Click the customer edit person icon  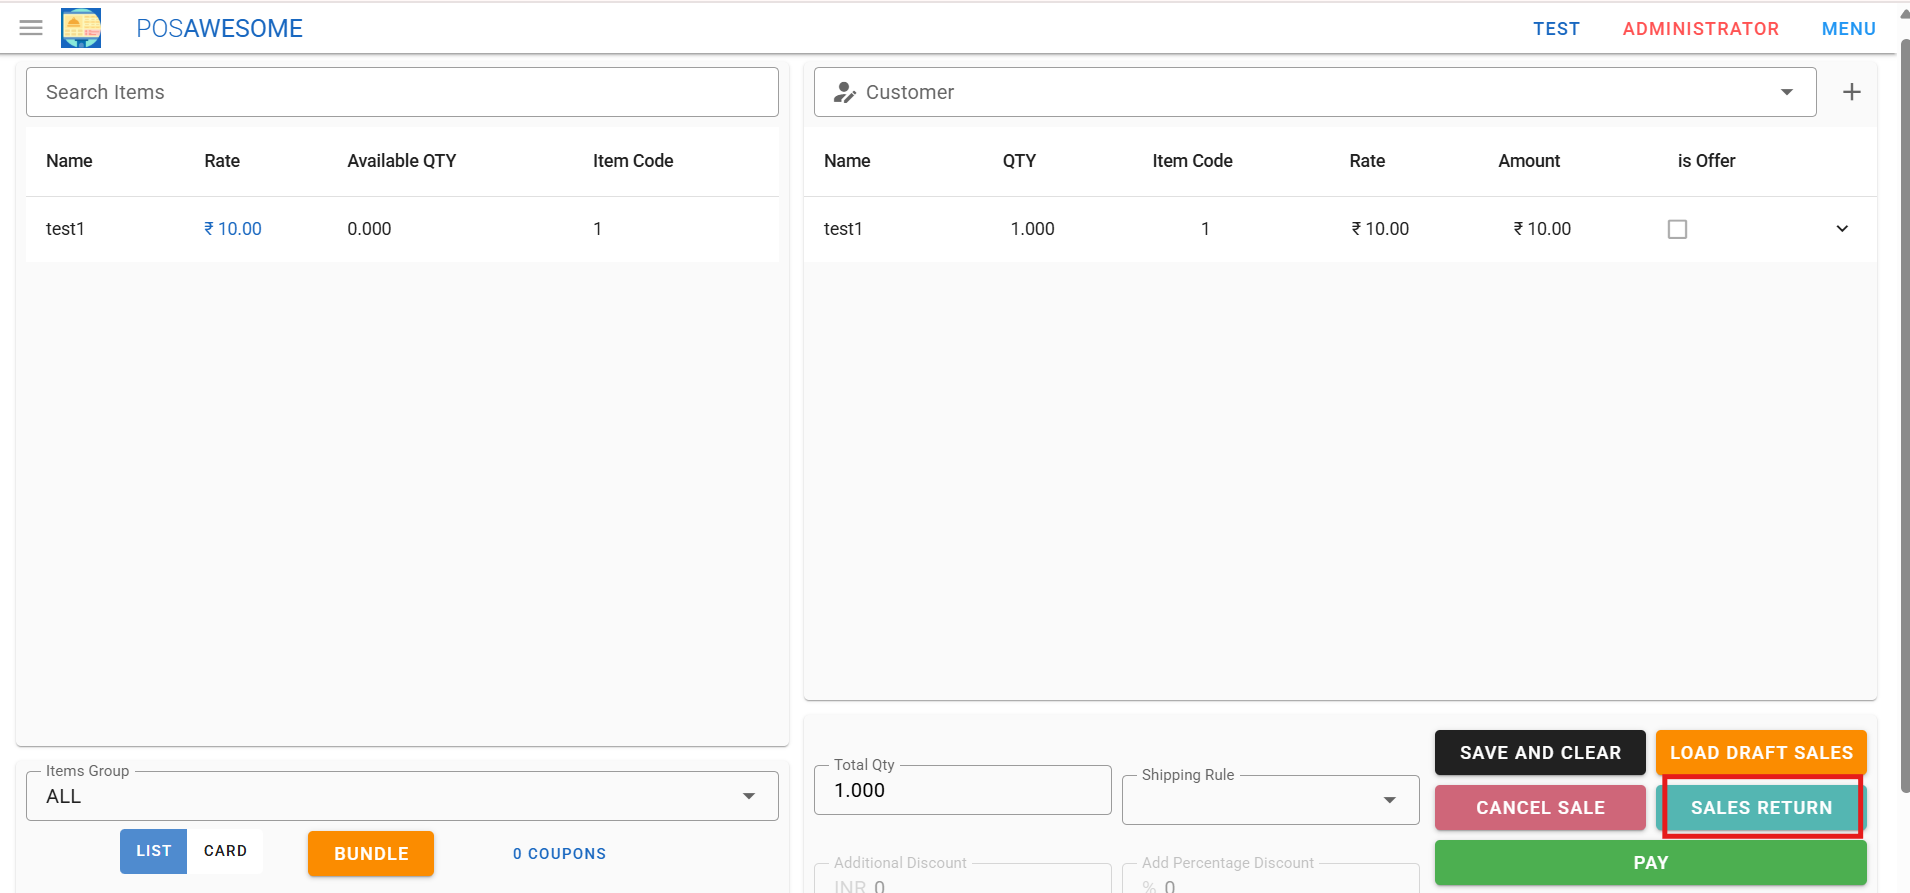point(845,92)
